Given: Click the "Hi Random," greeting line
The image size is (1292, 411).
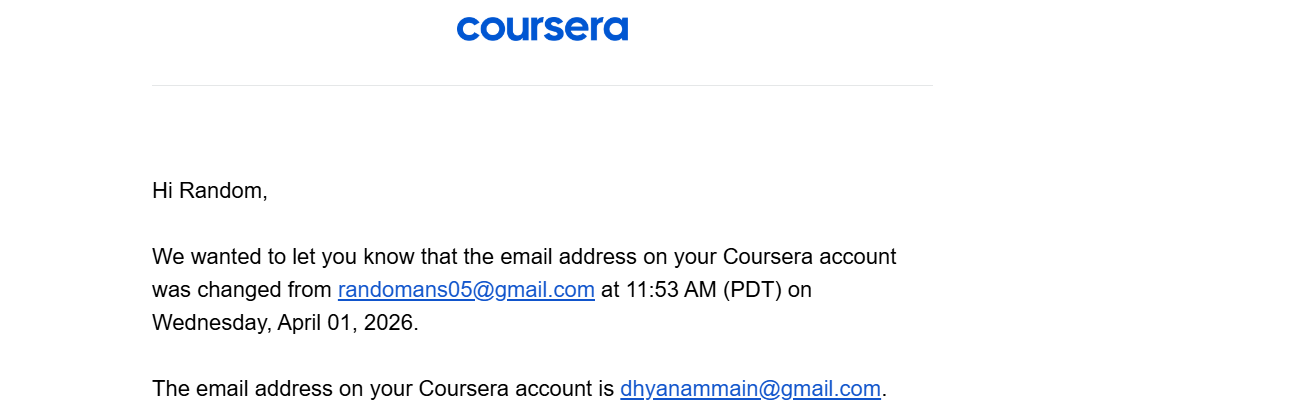Looking at the screenshot, I should pyautogui.click(x=209, y=190).
